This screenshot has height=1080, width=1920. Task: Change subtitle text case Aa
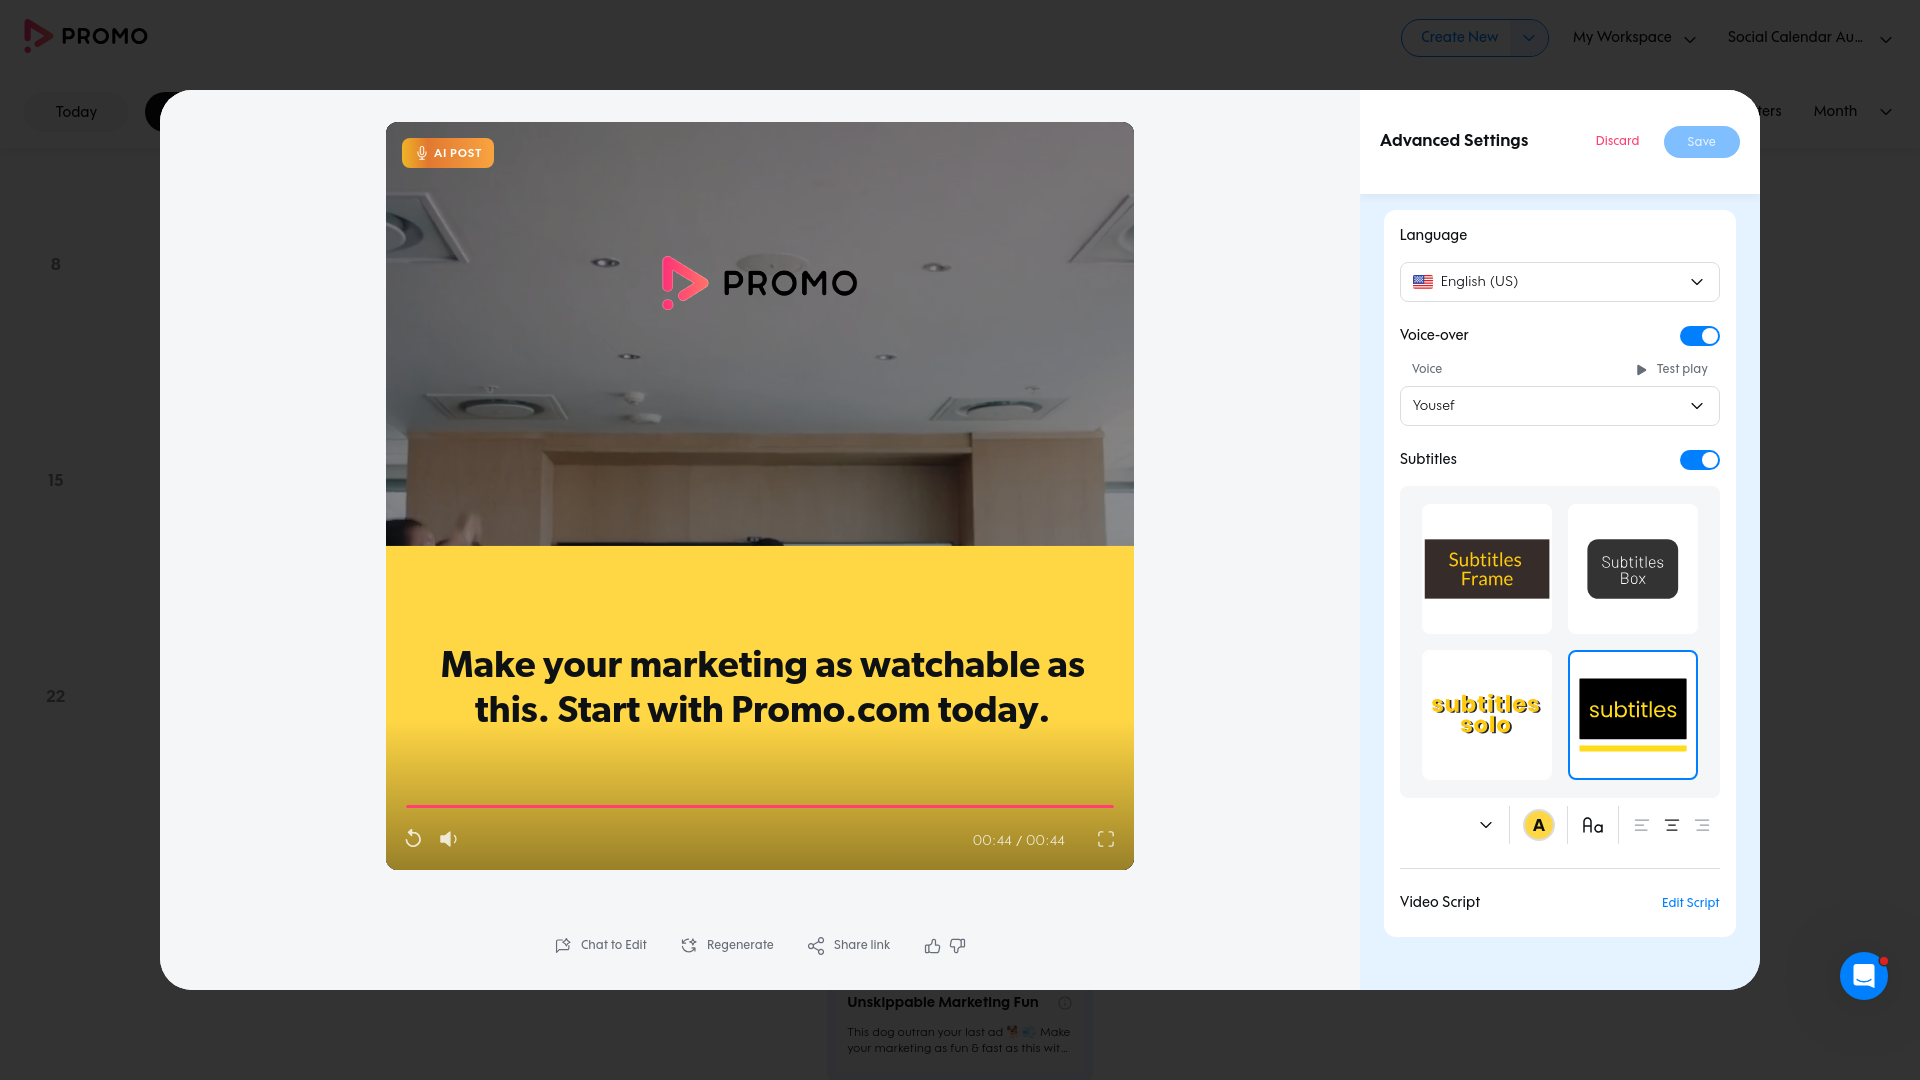click(1593, 825)
